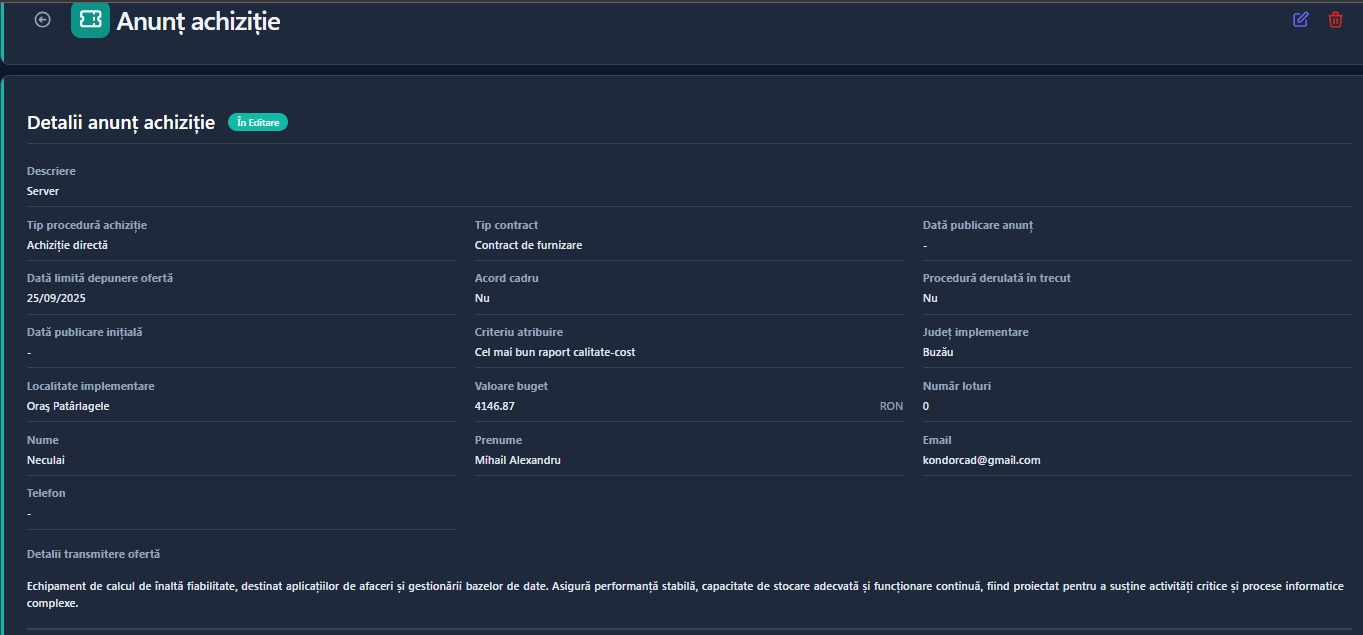Click the "Detalii anunț achiziție" section heading
This screenshot has width=1363, height=635.
pos(121,123)
